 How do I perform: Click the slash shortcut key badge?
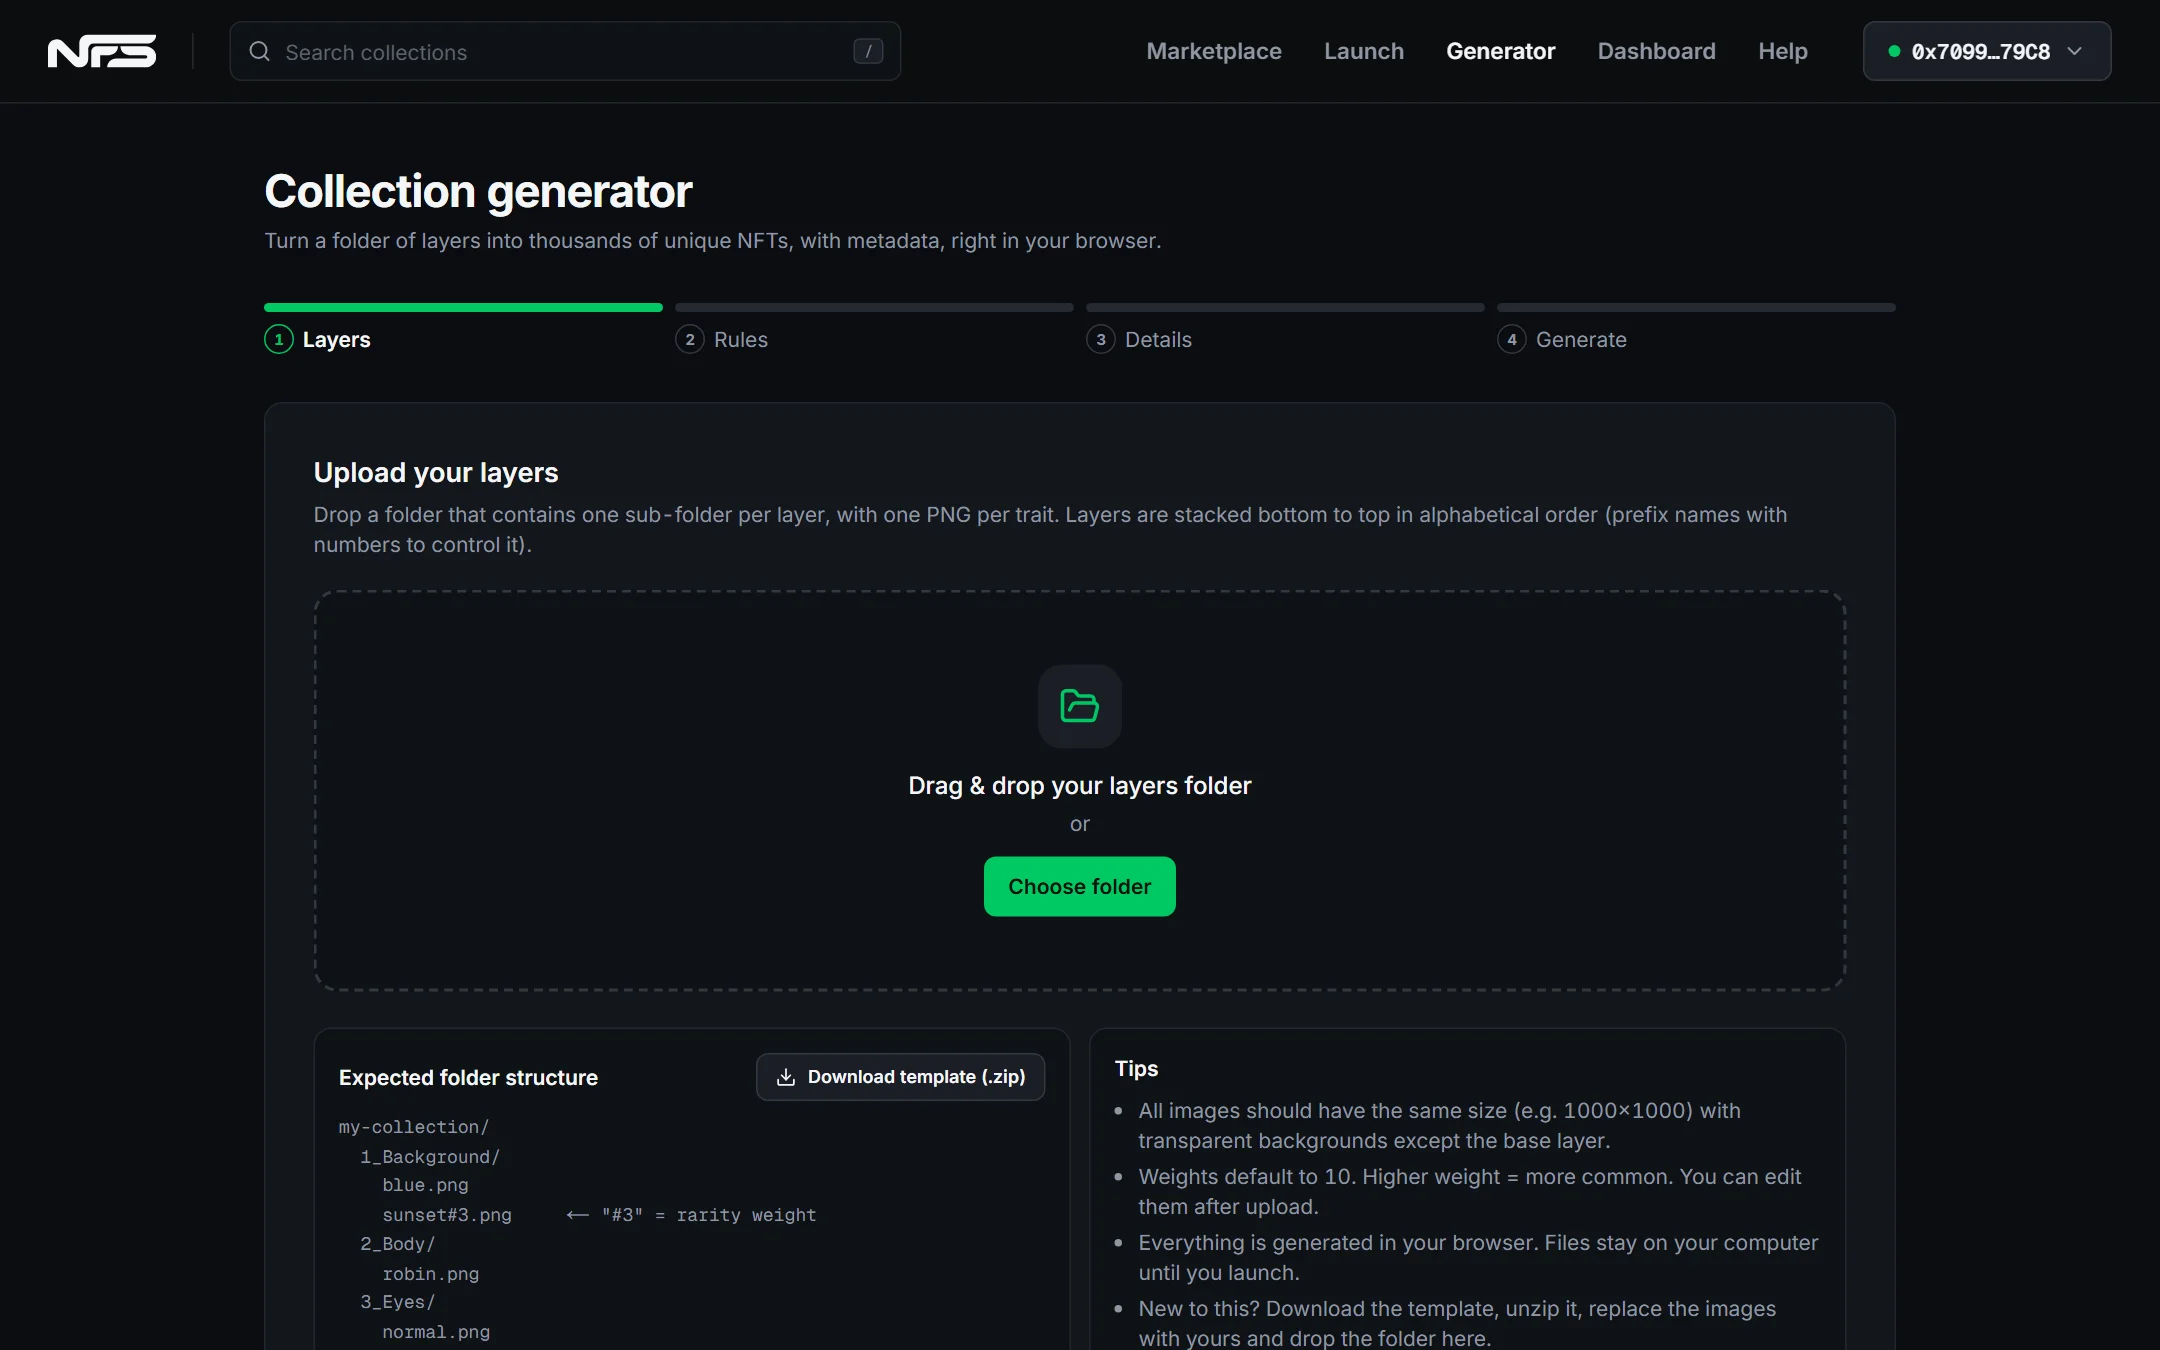click(867, 51)
